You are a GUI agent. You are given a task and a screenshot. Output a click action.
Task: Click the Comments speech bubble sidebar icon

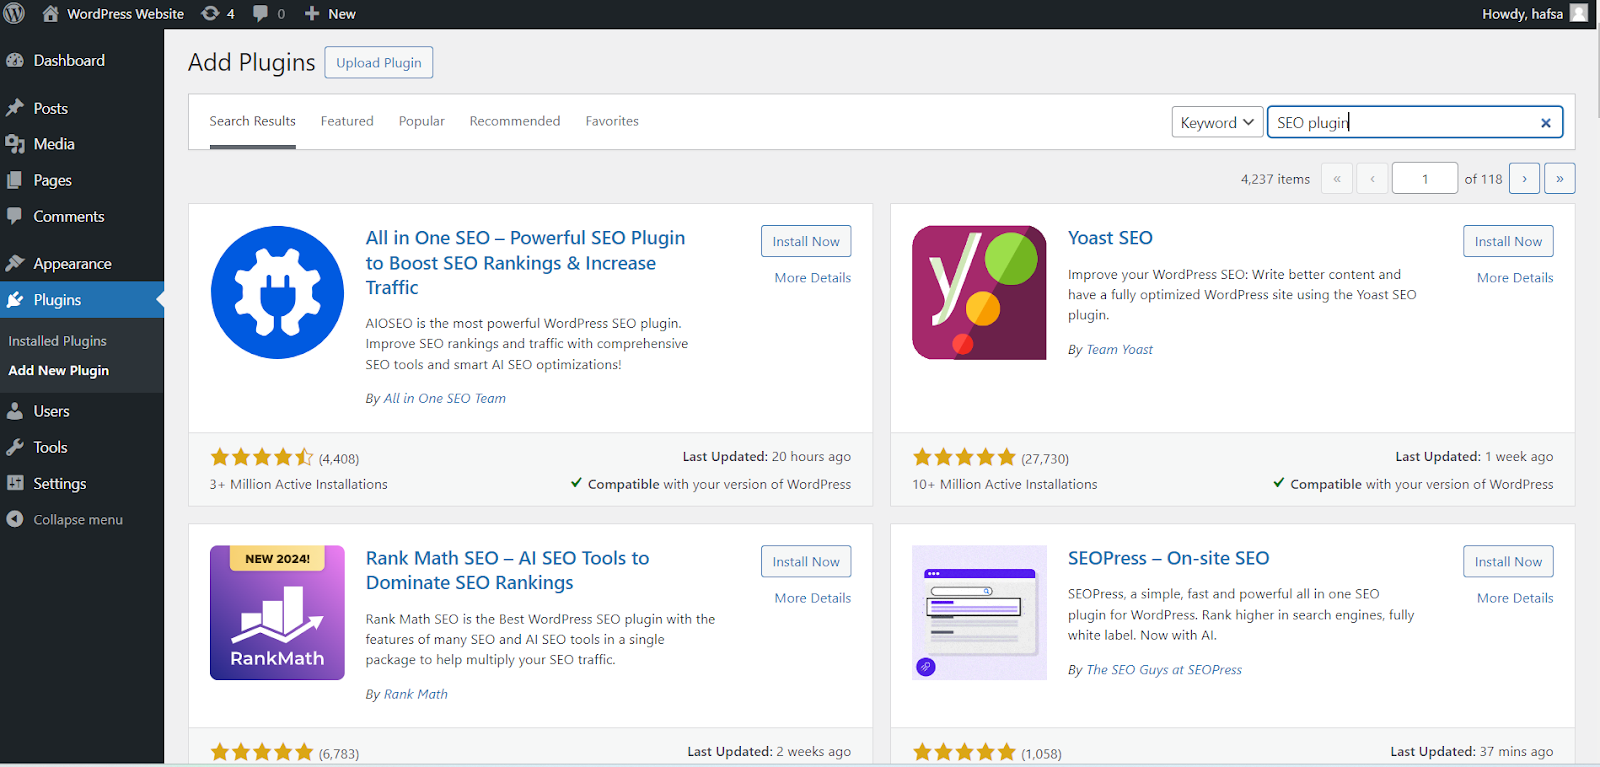pyautogui.click(x=15, y=216)
